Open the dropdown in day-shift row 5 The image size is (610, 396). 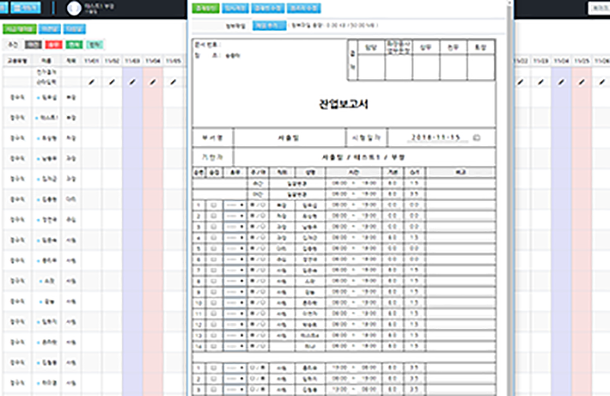(235, 249)
